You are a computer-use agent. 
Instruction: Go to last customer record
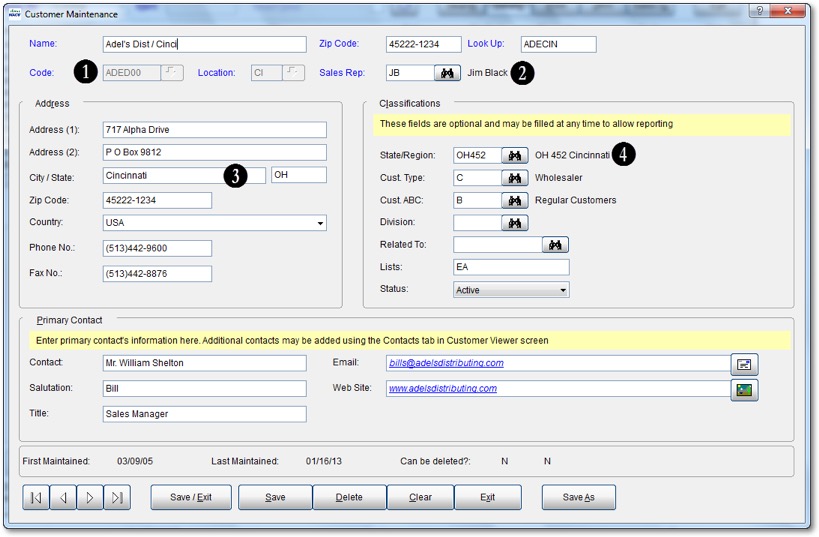point(117,497)
